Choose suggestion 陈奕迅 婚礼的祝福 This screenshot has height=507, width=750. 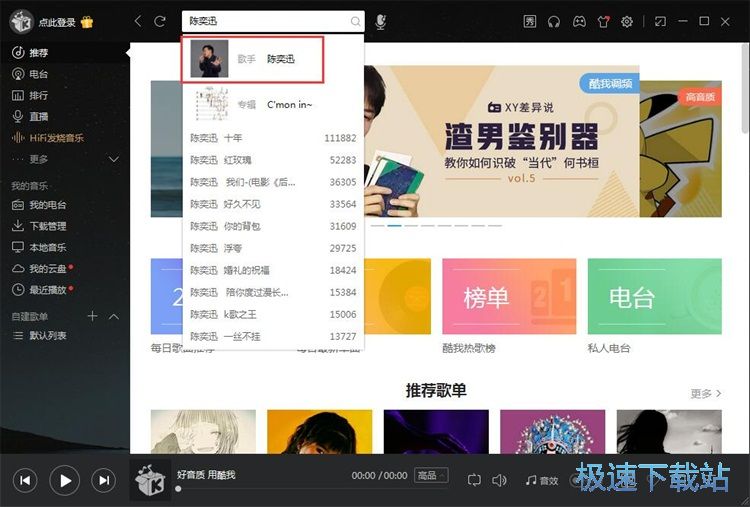pos(273,270)
